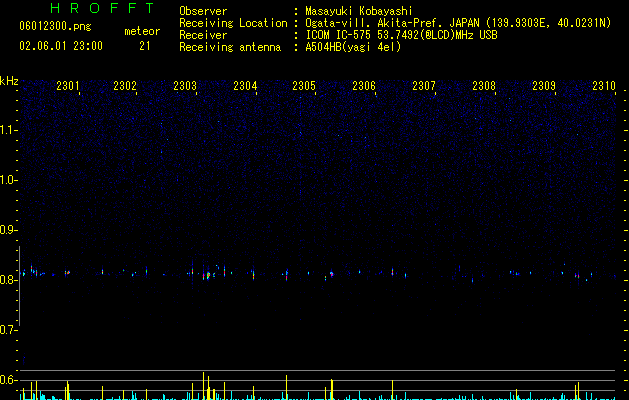Click the 2308 time marker
The height and width of the screenshot is (400, 629).
point(484,86)
